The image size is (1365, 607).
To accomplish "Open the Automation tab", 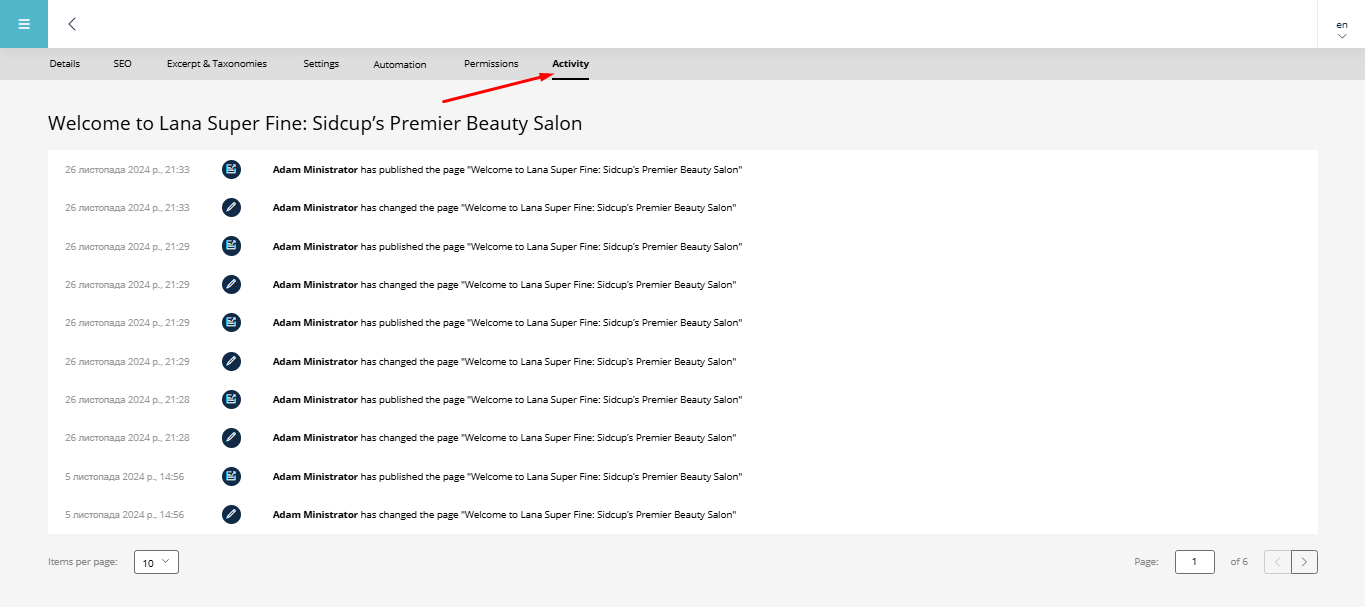I will [400, 65].
